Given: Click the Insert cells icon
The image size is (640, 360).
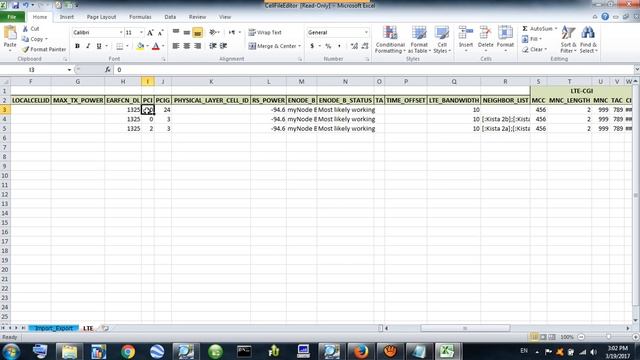Looking at the screenshot, I should click(x=466, y=33).
